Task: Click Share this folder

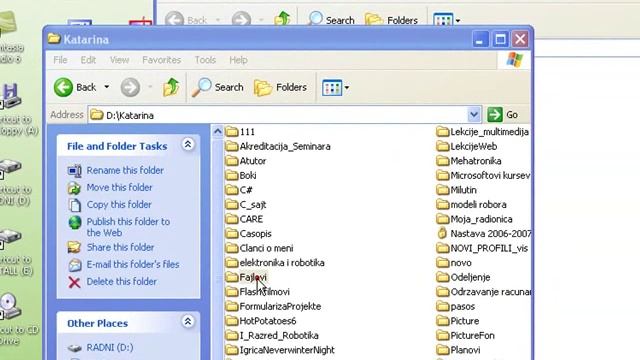Action: pos(120,247)
